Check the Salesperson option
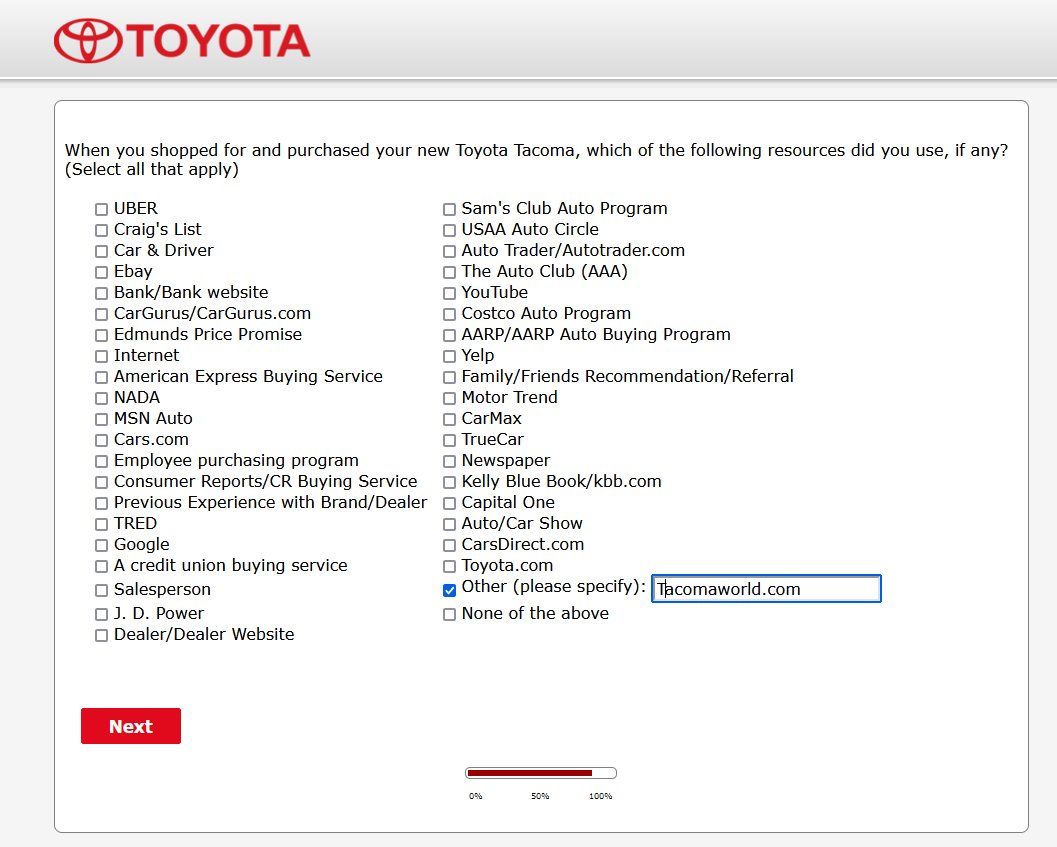This screenshot has height=847, width=1057. tap(101, 590)
